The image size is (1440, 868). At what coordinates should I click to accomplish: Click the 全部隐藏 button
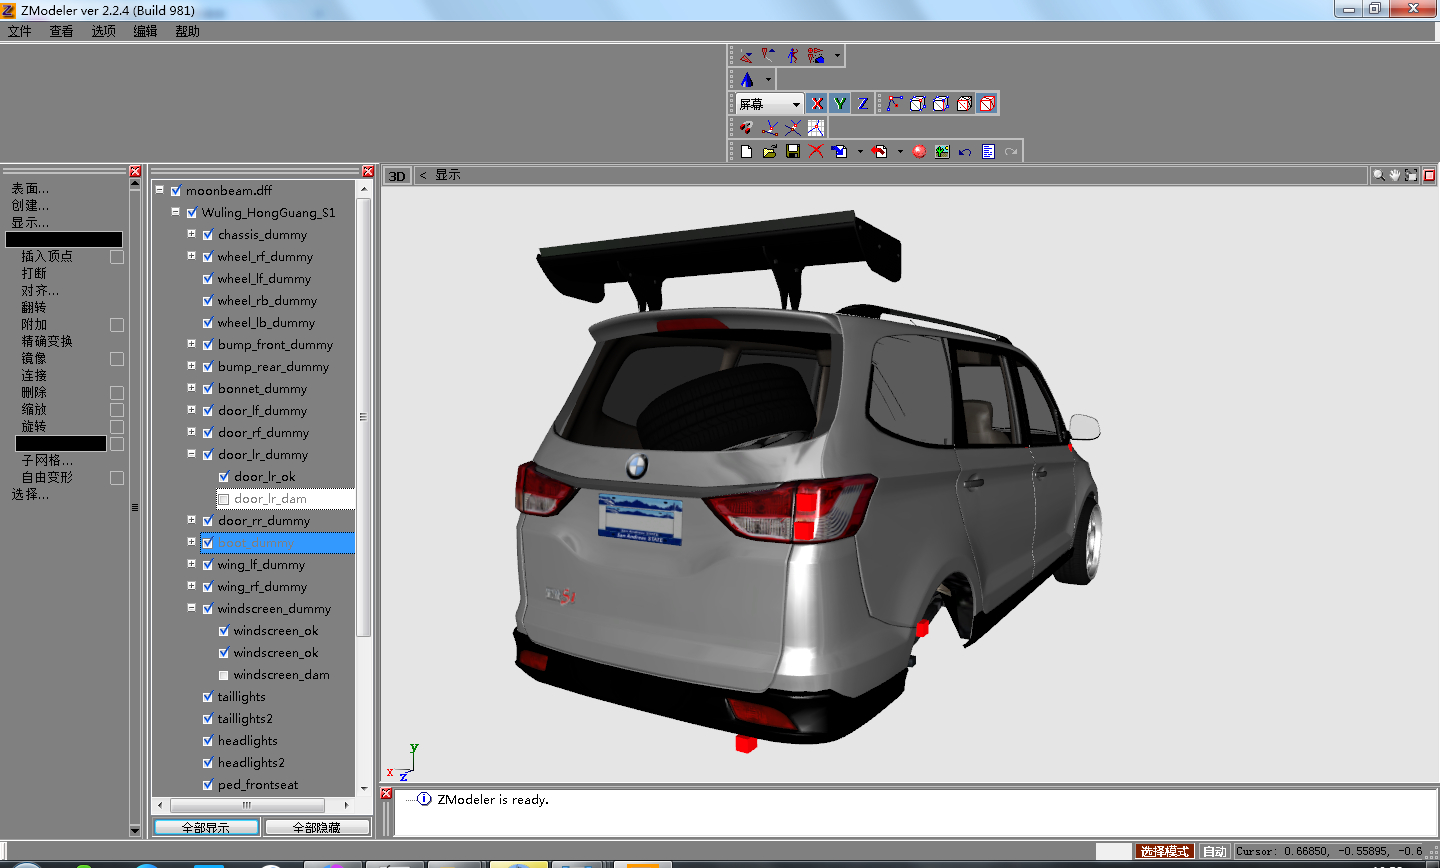(316, 827)
